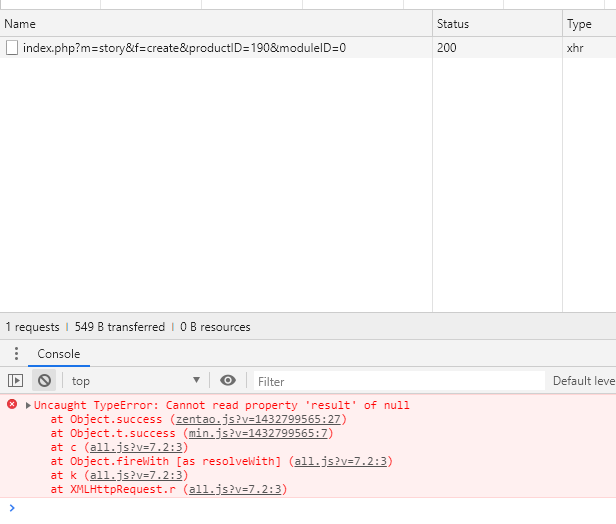Switch to the Console tab
616x524 pixels.
58,354
